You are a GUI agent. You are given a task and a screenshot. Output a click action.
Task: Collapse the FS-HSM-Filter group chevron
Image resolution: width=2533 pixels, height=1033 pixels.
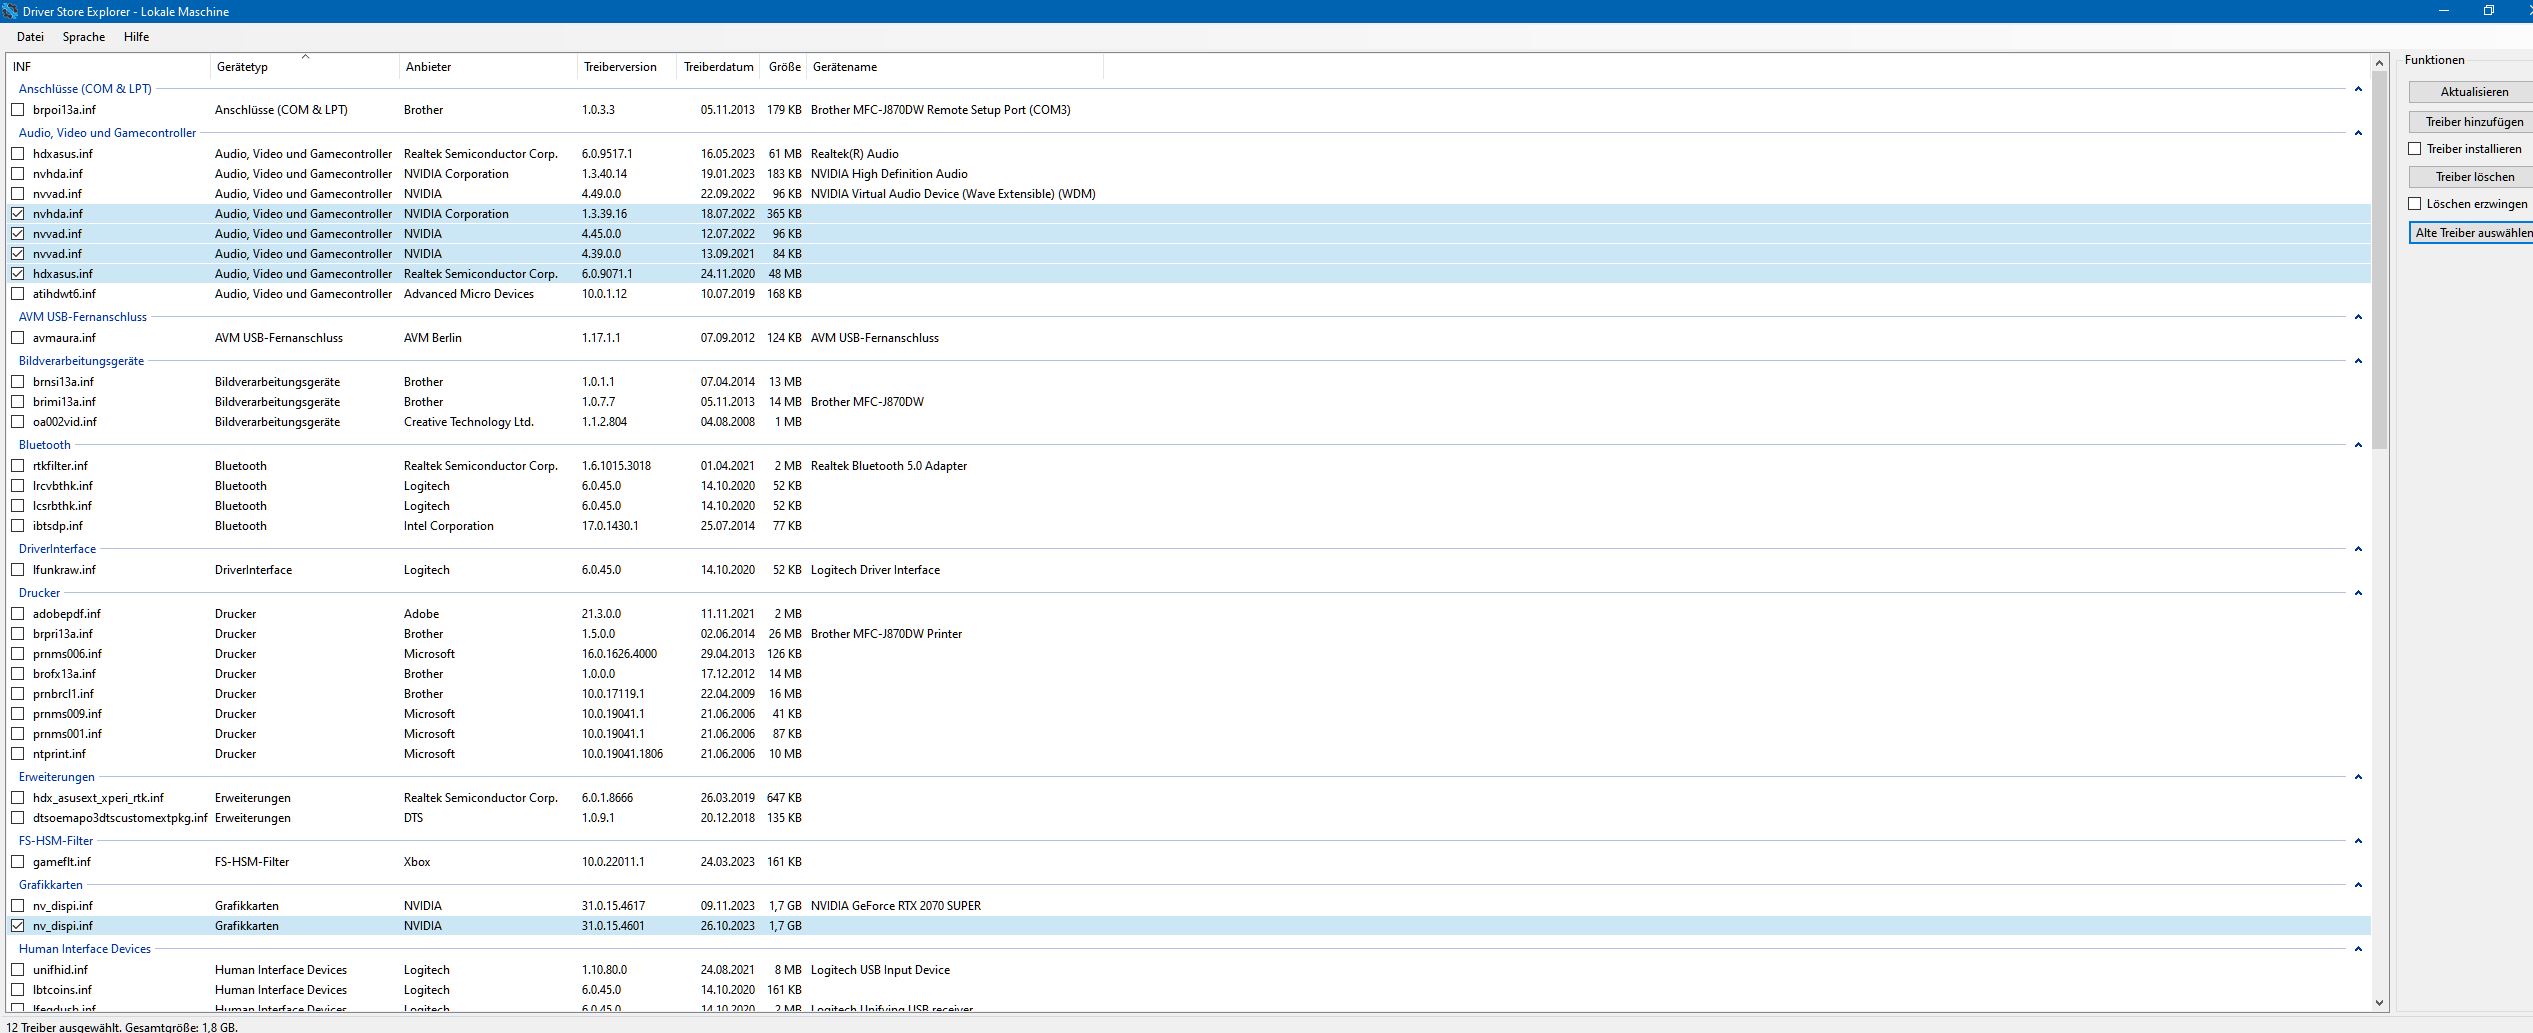point(2358,841)
